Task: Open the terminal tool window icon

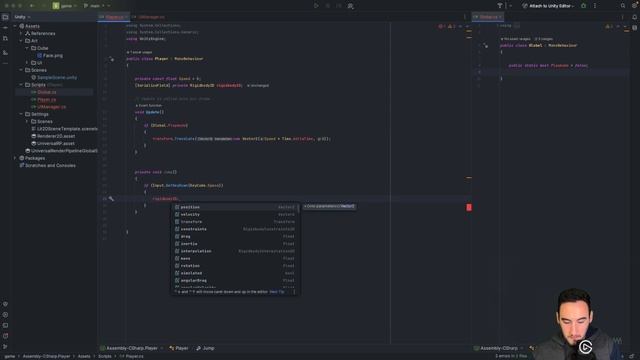Action: pos(5,325)
